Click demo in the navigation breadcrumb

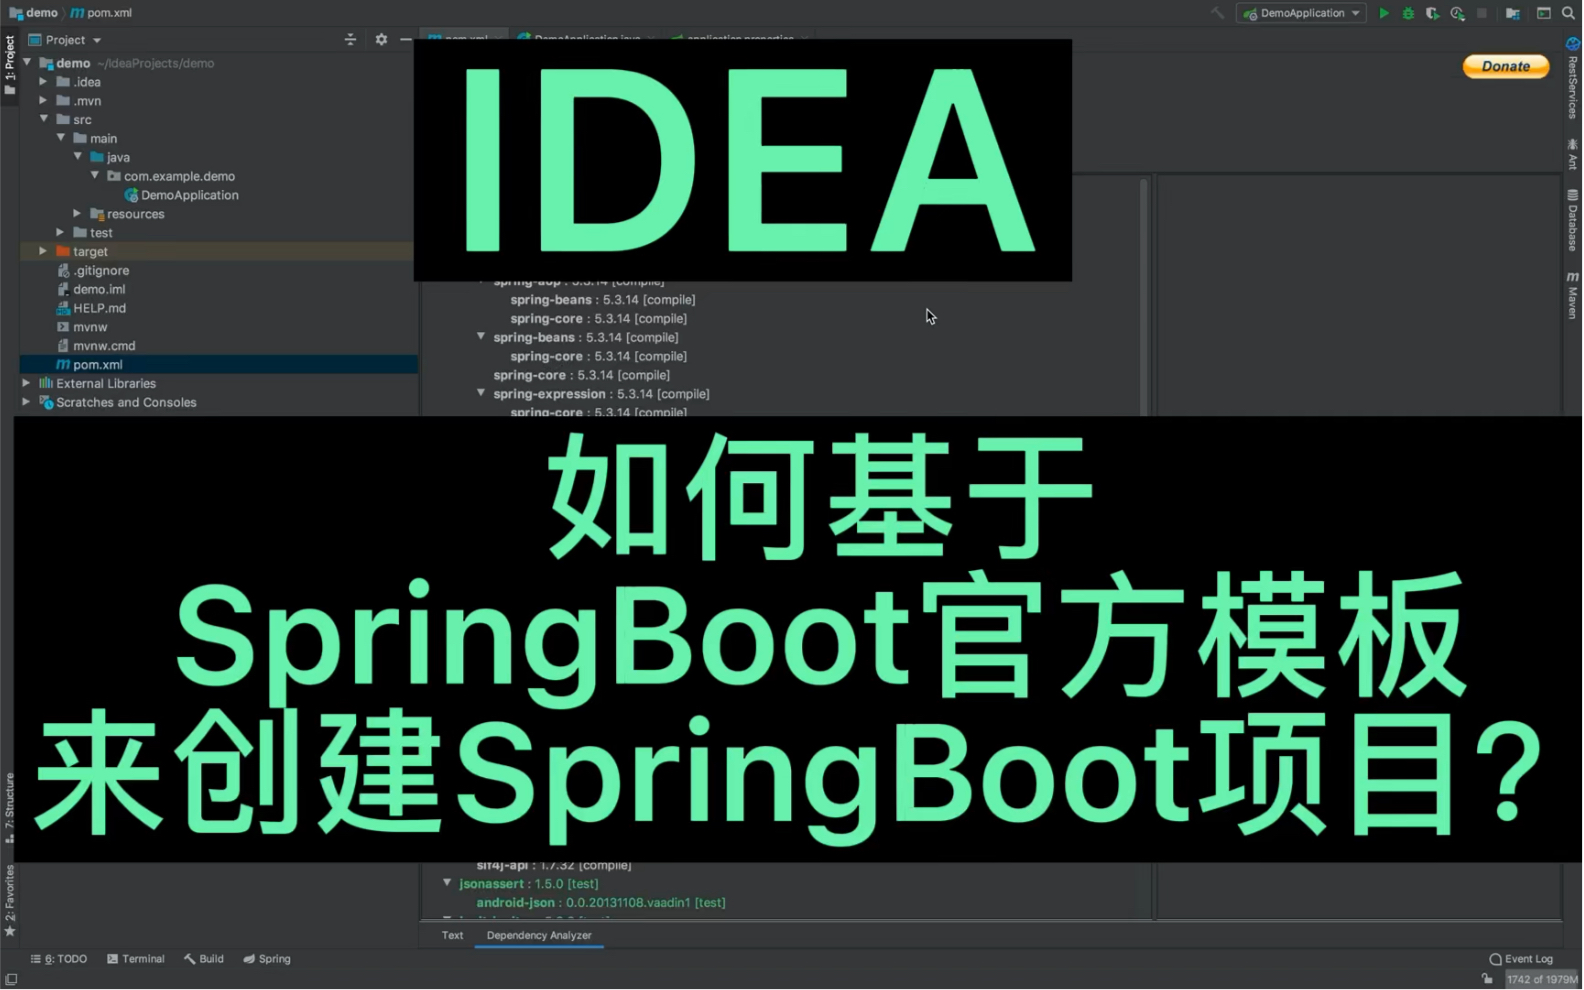33,13
